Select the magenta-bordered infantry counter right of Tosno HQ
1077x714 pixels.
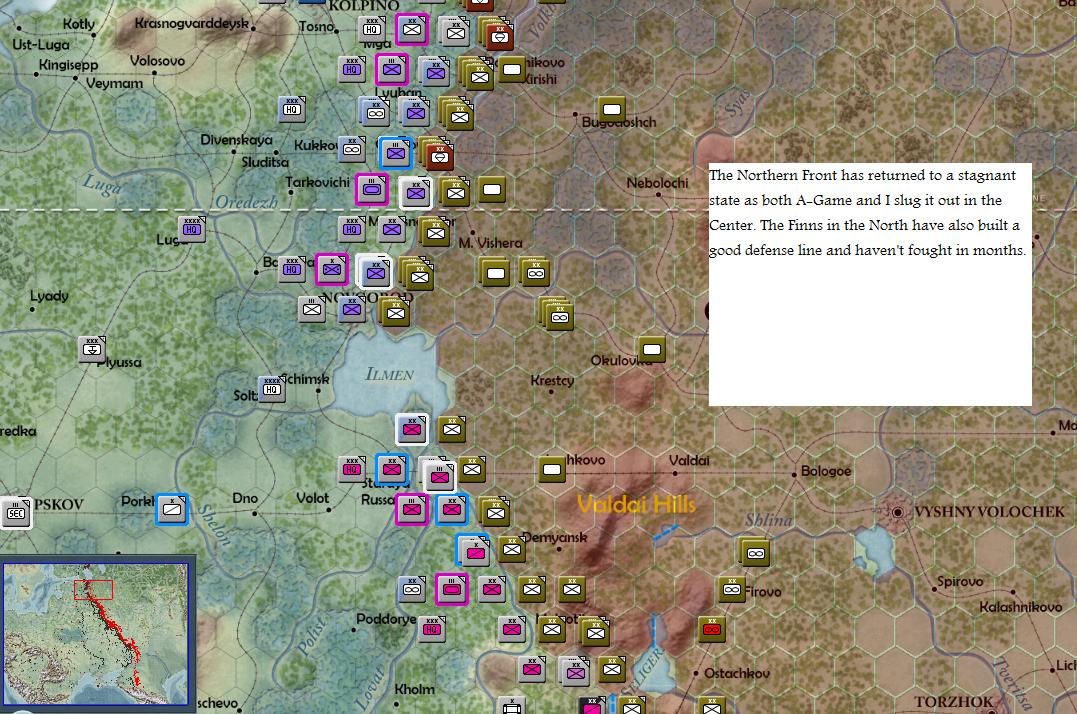point(411,29)
